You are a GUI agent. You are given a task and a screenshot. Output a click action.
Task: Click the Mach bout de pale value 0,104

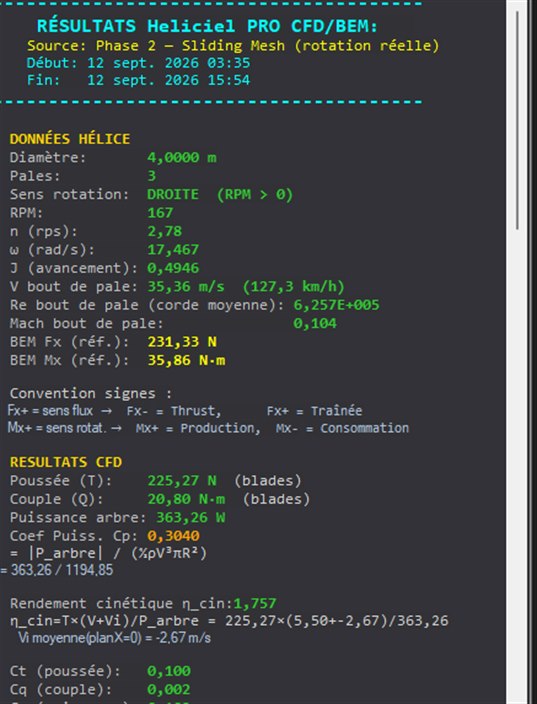point(315,324)
